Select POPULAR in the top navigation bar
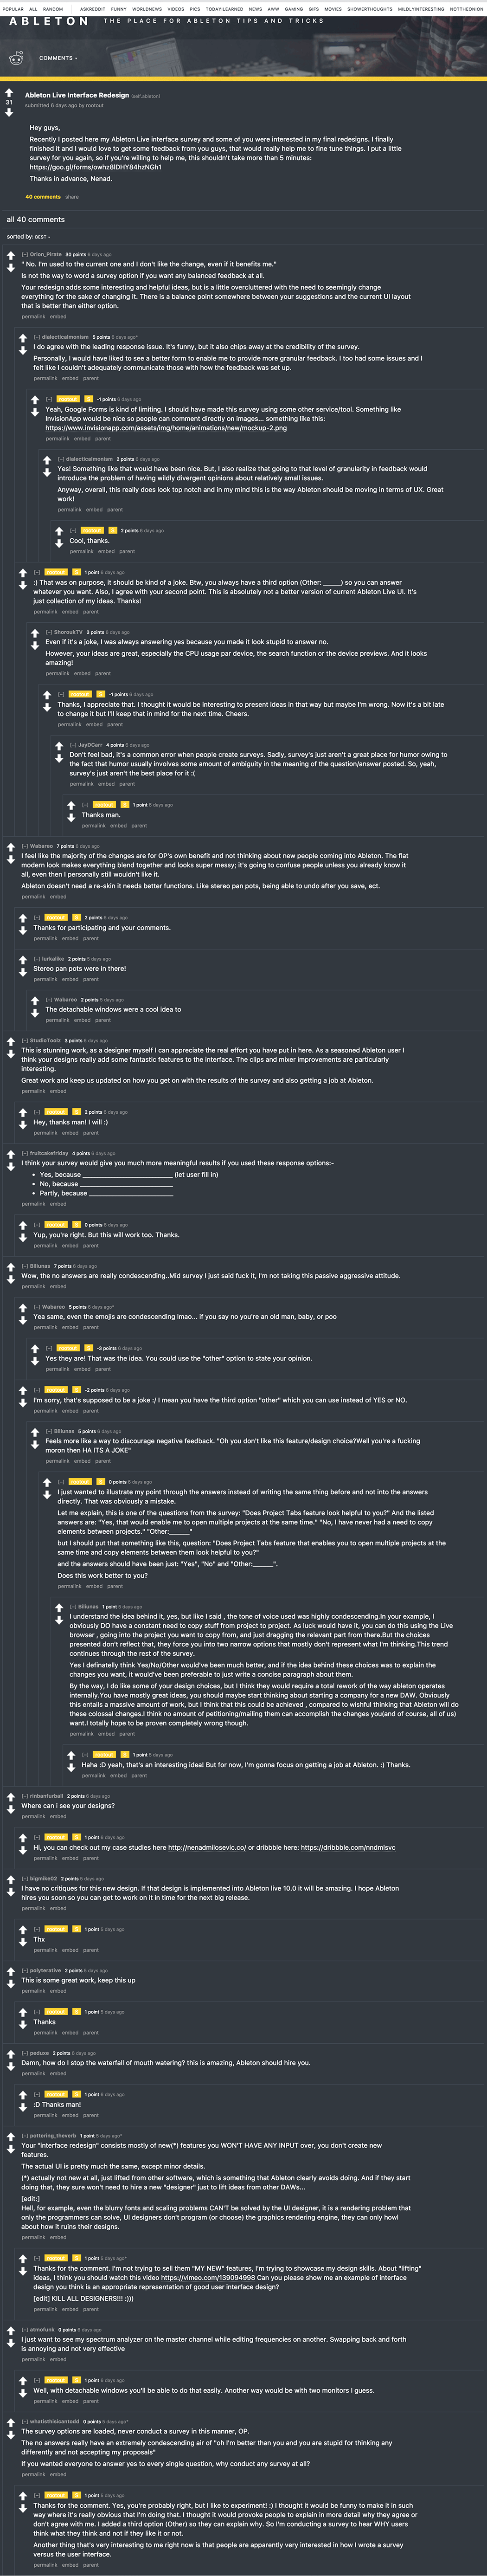 pos(13,9)
